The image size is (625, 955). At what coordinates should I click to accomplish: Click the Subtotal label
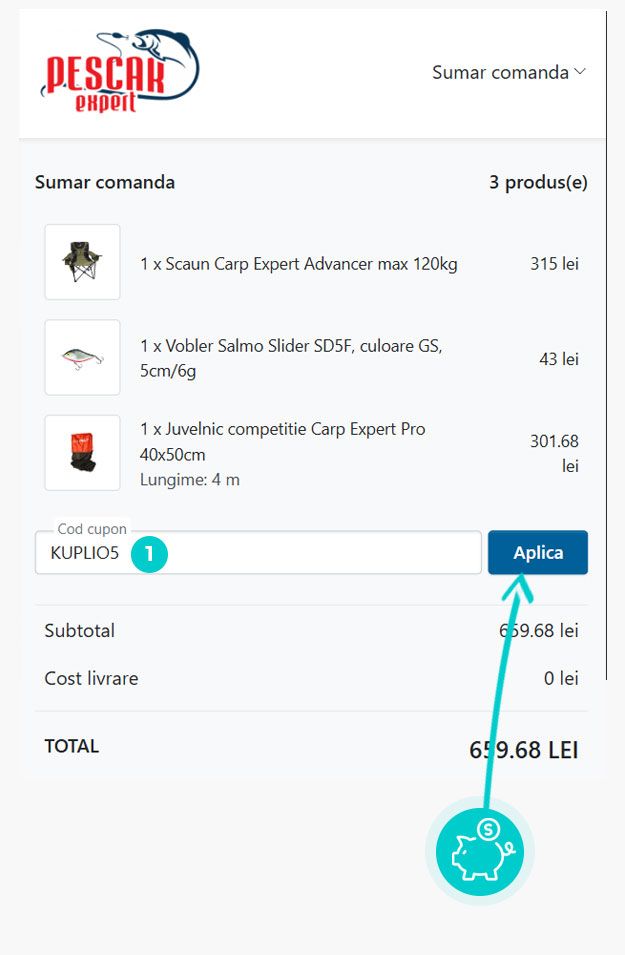[x=80, y=631]
